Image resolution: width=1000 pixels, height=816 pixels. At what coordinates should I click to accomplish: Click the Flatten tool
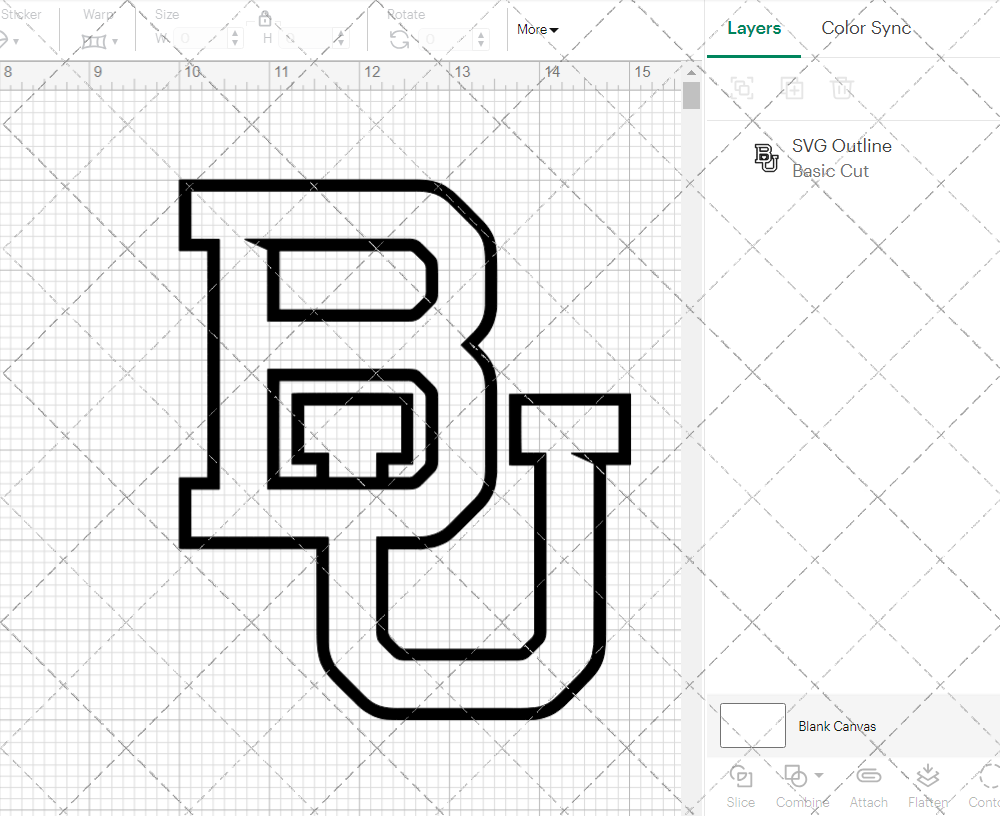coord(927,785)
